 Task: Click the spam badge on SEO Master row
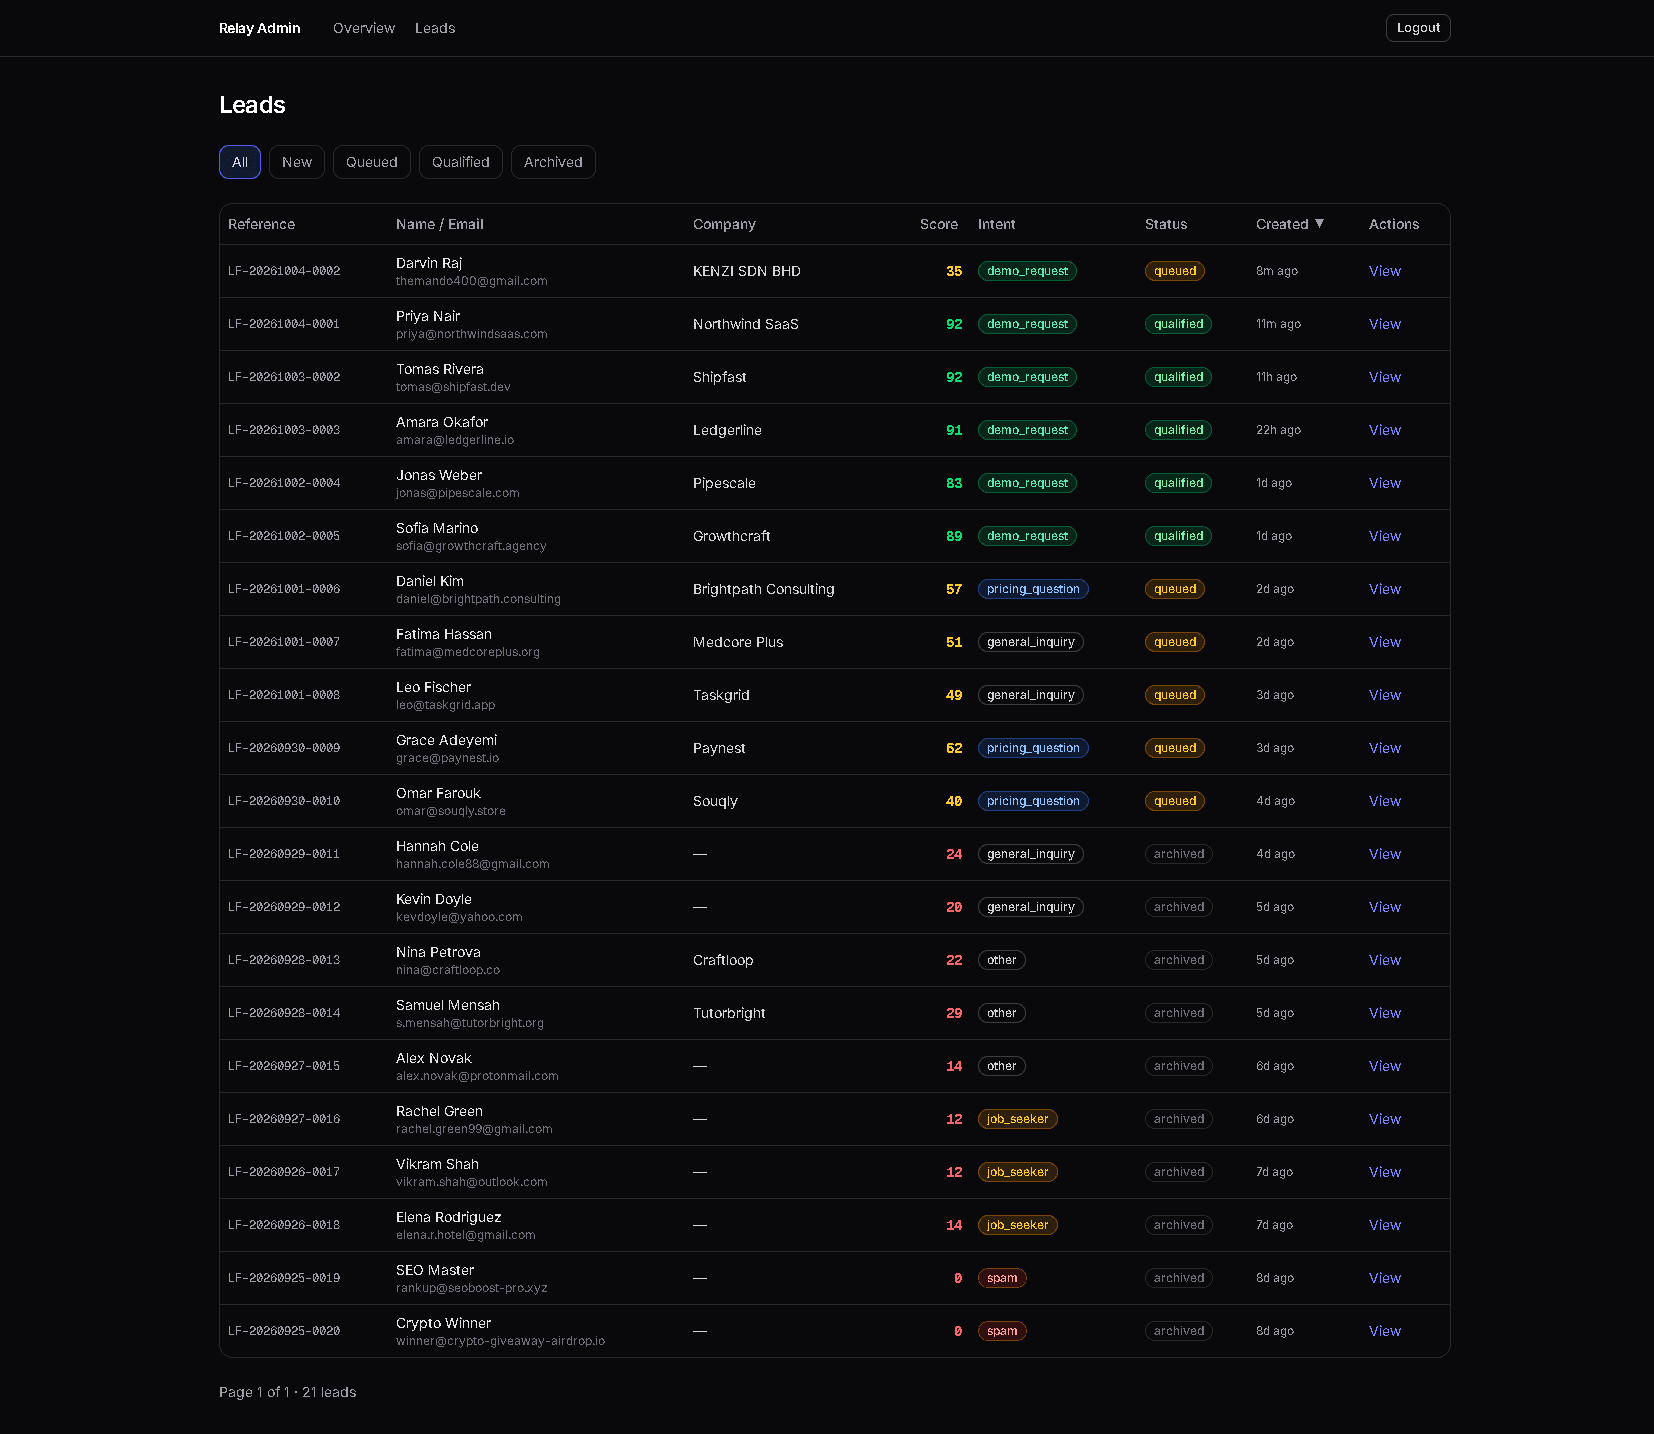[x=1002, y=1278]
